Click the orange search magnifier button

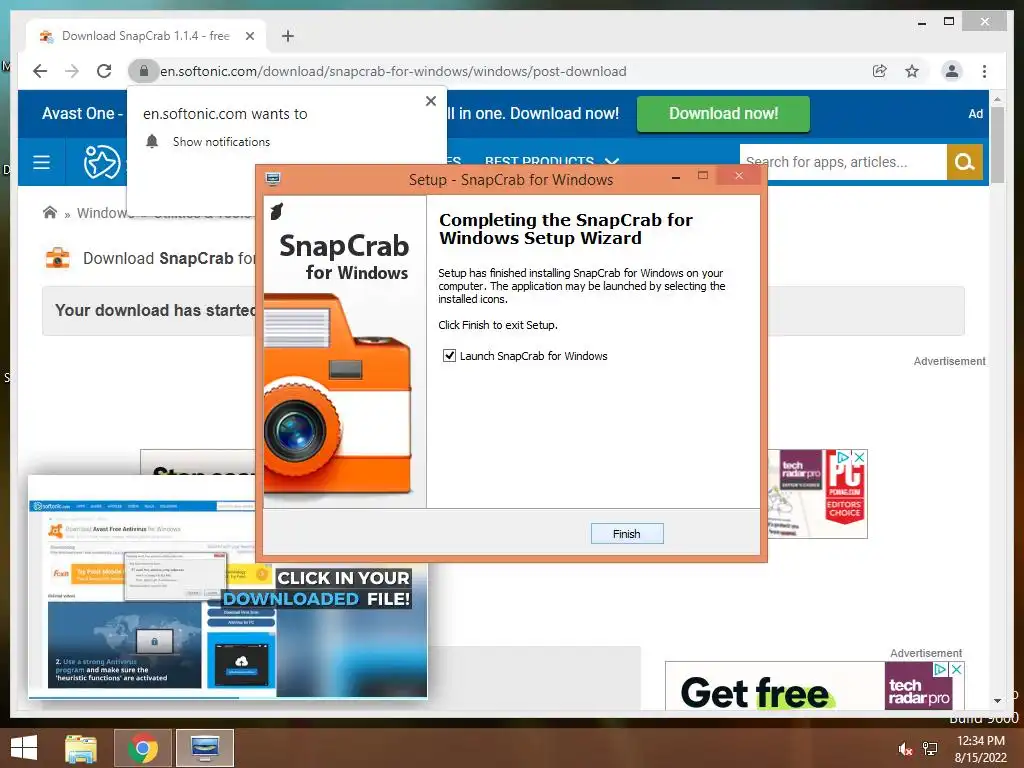coord(965,162)
